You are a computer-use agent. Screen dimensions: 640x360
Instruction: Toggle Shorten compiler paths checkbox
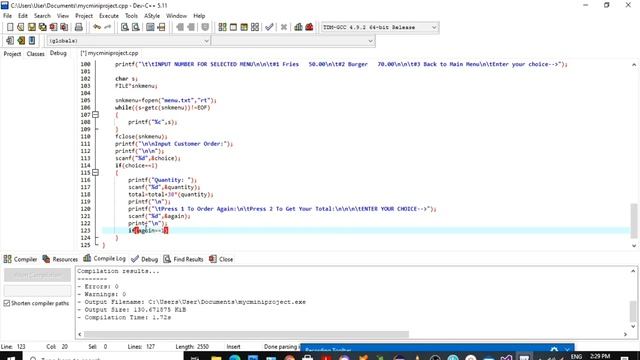(x=7, y=303)
